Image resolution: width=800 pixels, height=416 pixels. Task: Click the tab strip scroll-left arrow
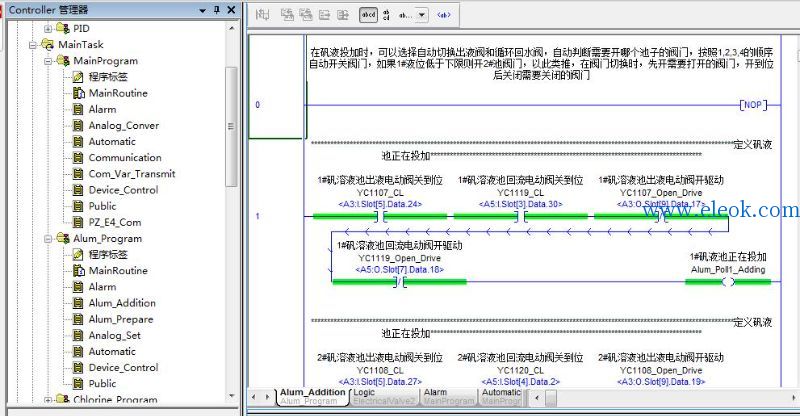click(254, 397)
